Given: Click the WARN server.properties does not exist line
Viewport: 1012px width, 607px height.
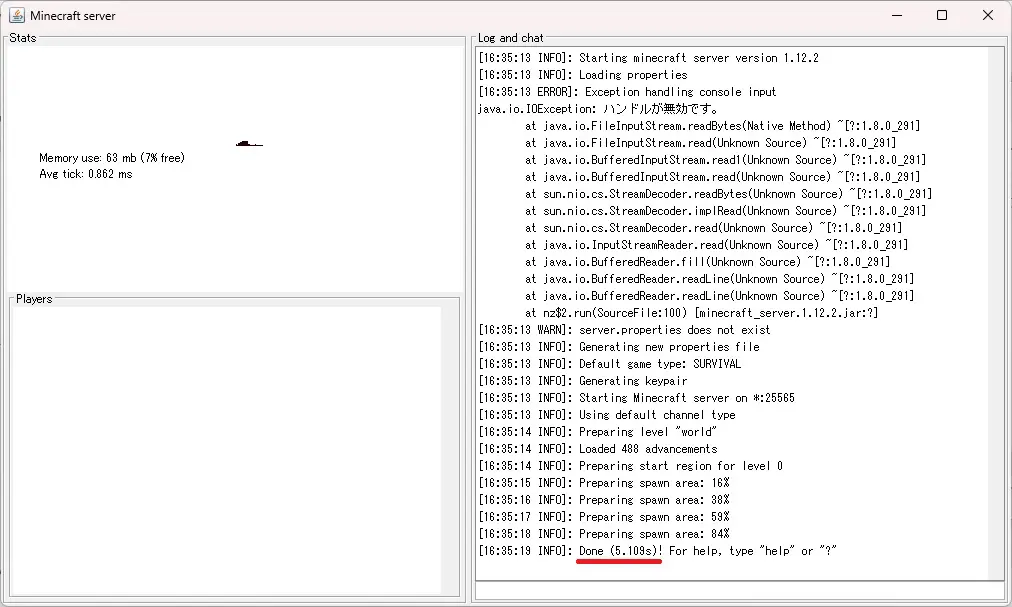Looking at the screenshot, I should pyautogui.click(x=625, y=330).
